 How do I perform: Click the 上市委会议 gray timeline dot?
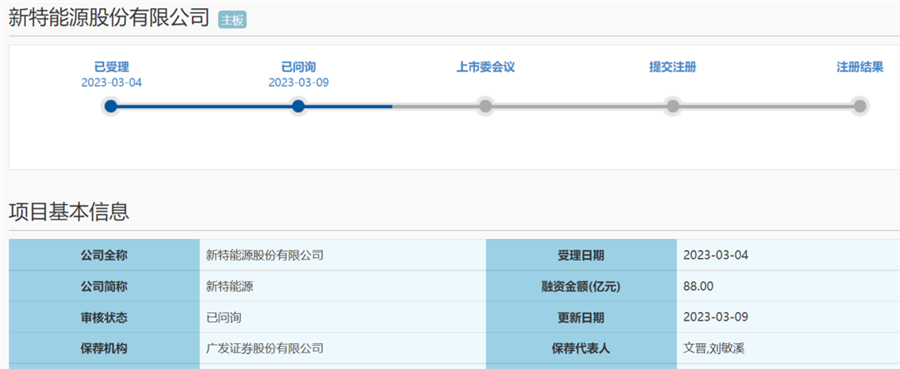click(485, 106)
